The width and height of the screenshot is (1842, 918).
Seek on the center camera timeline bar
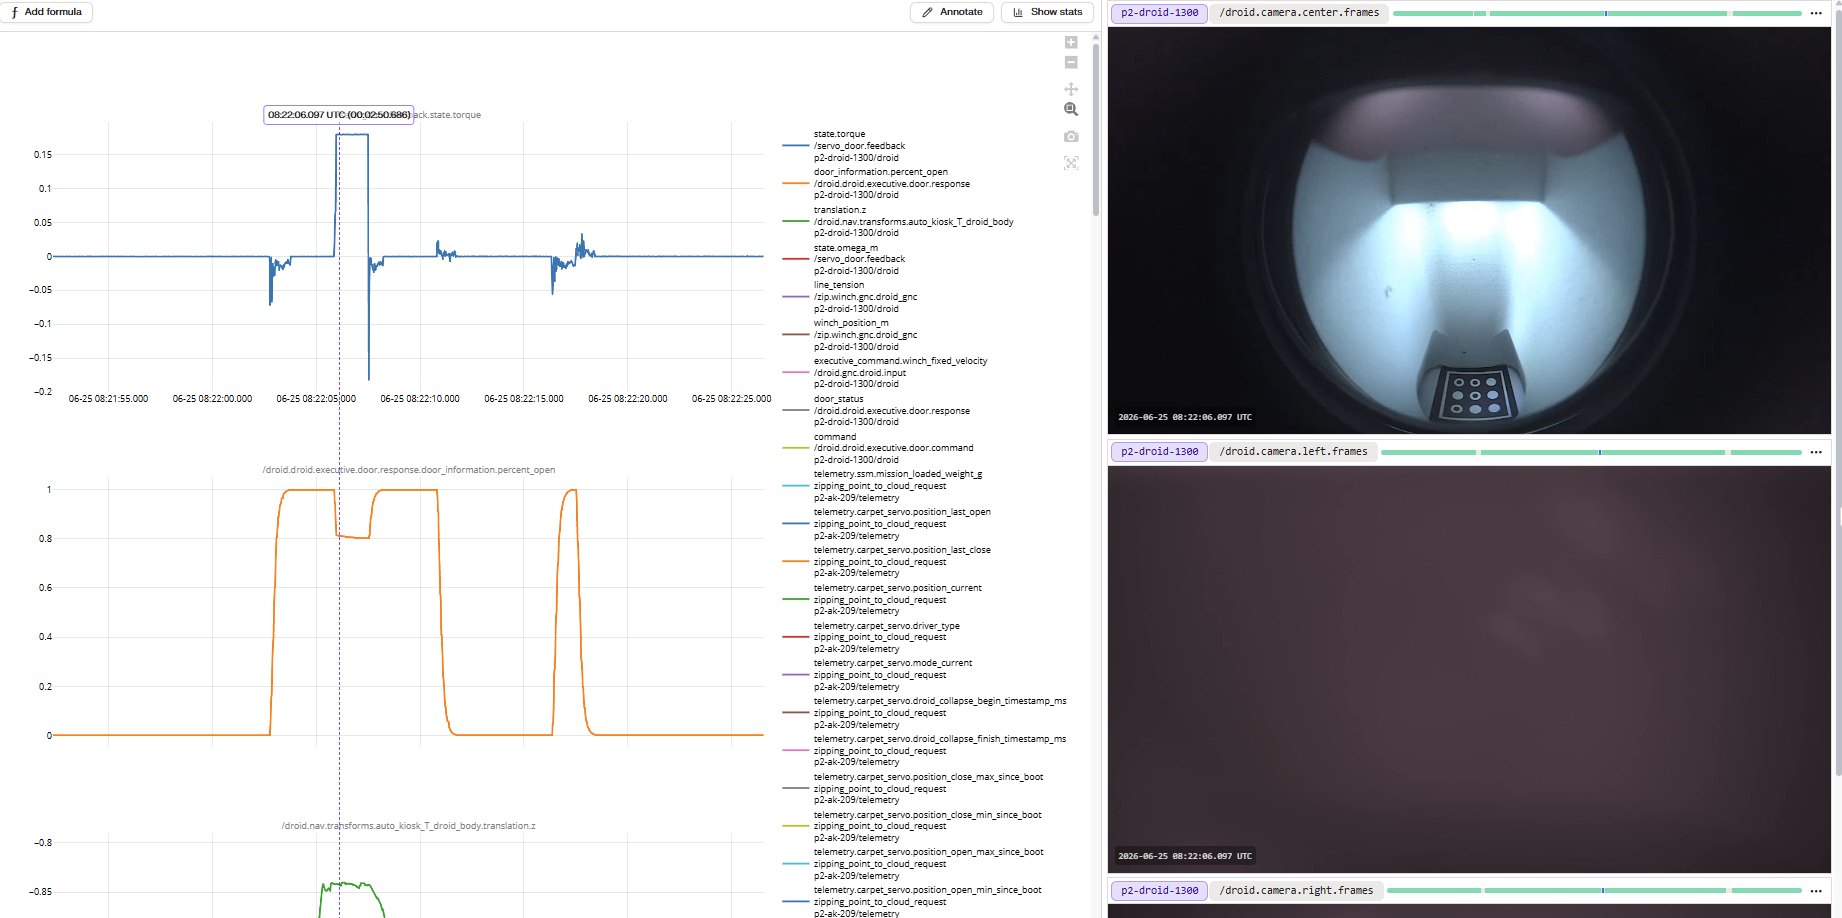click(1597, 13)
